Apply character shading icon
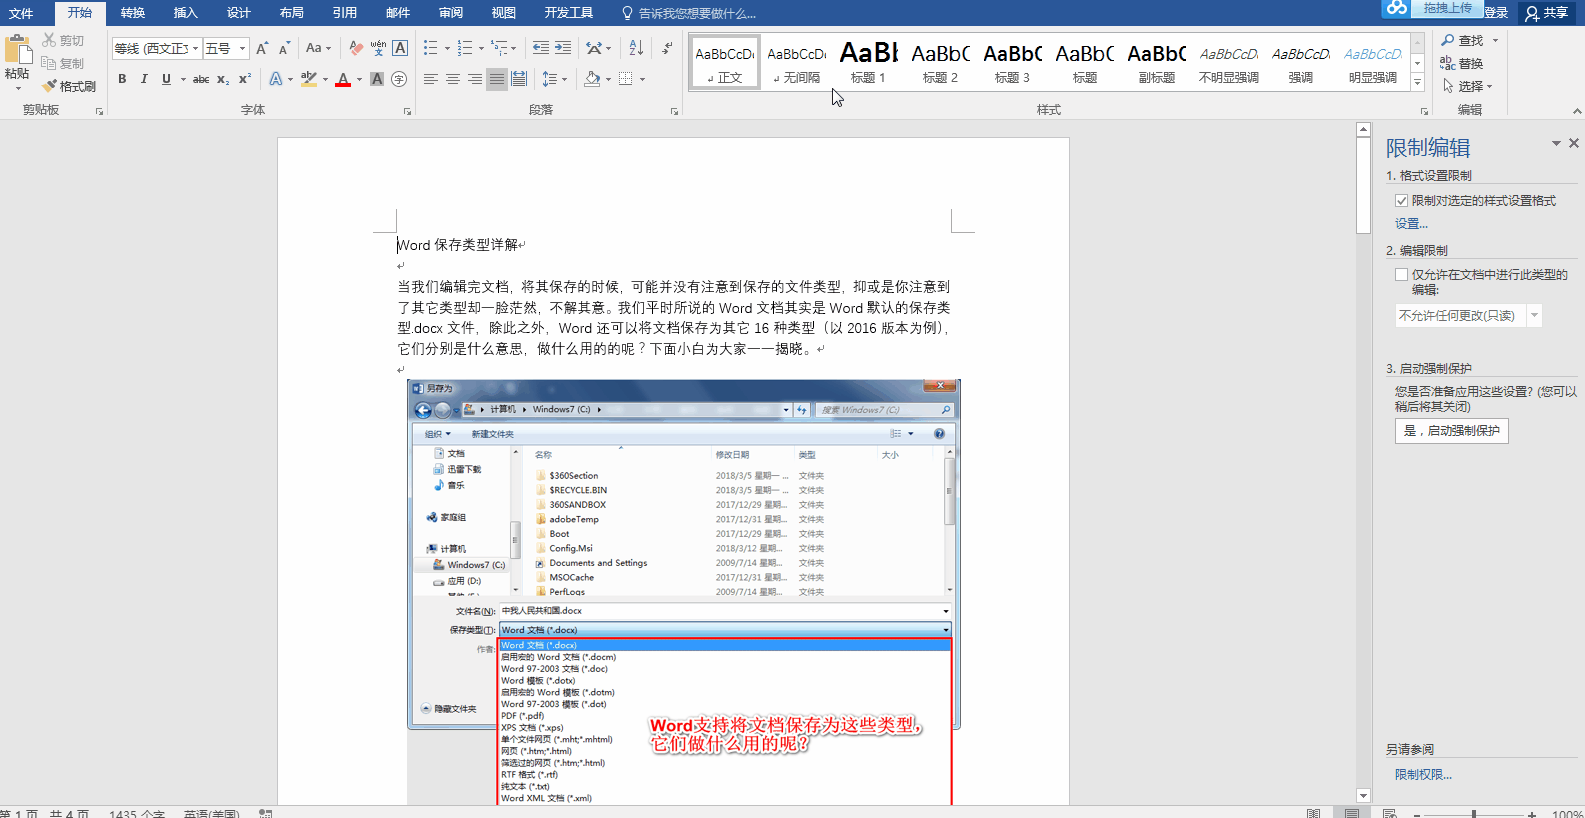The height and width of the screenshot is (818, 1585). coord(377,79)
